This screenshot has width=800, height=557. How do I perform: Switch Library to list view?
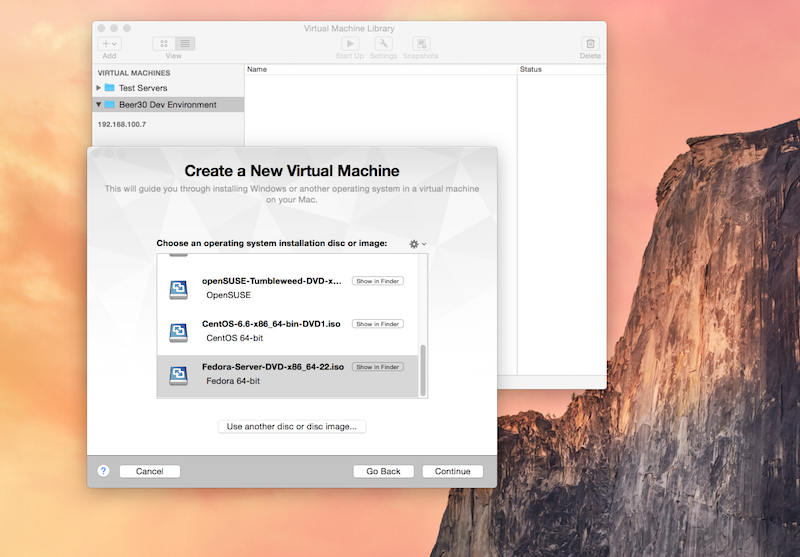click(x=185, y=44)
